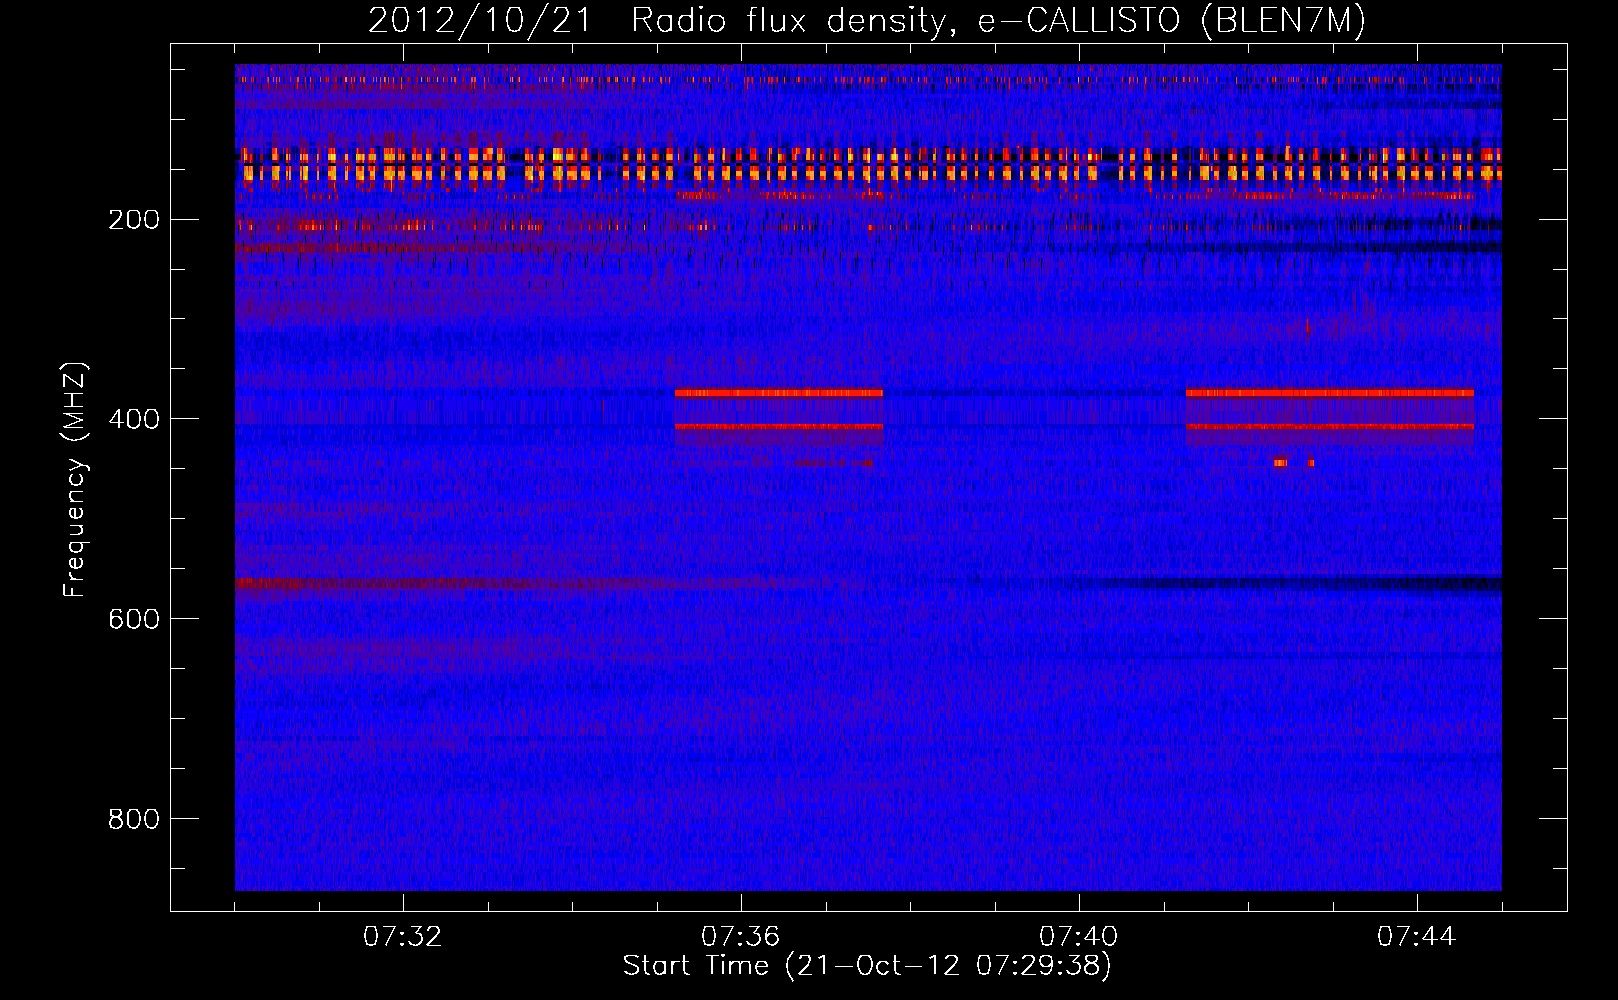1618x1000 pixels.
Task: Select the 07:36 time tick label
Action: click(741, 937)
